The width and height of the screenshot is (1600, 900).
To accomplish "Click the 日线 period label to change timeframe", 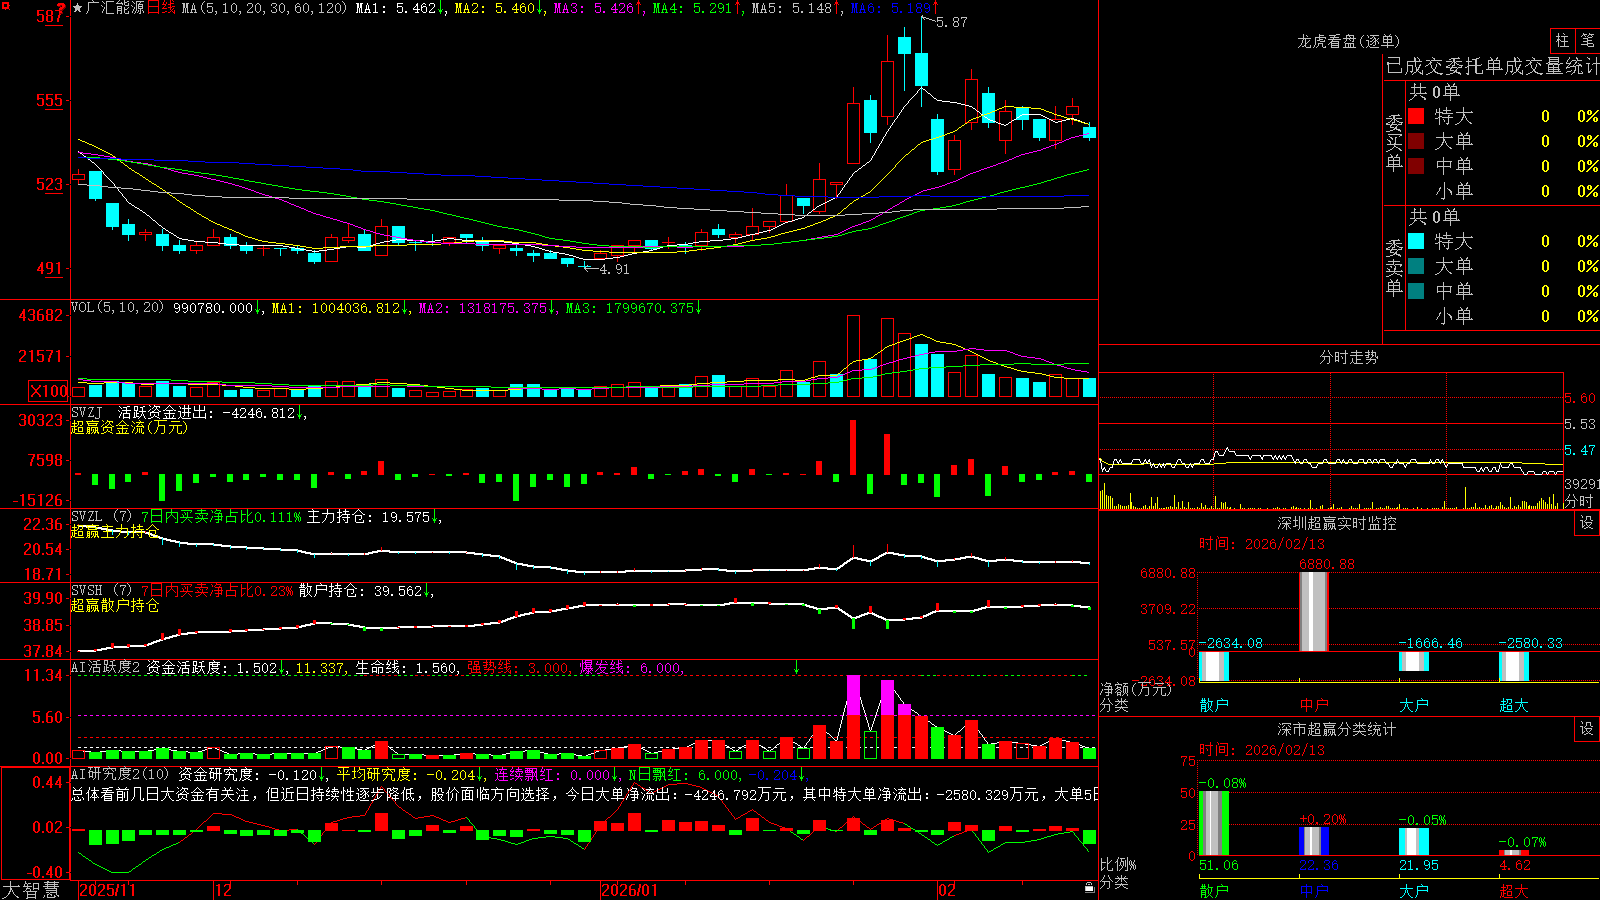I will pos(161,8).
